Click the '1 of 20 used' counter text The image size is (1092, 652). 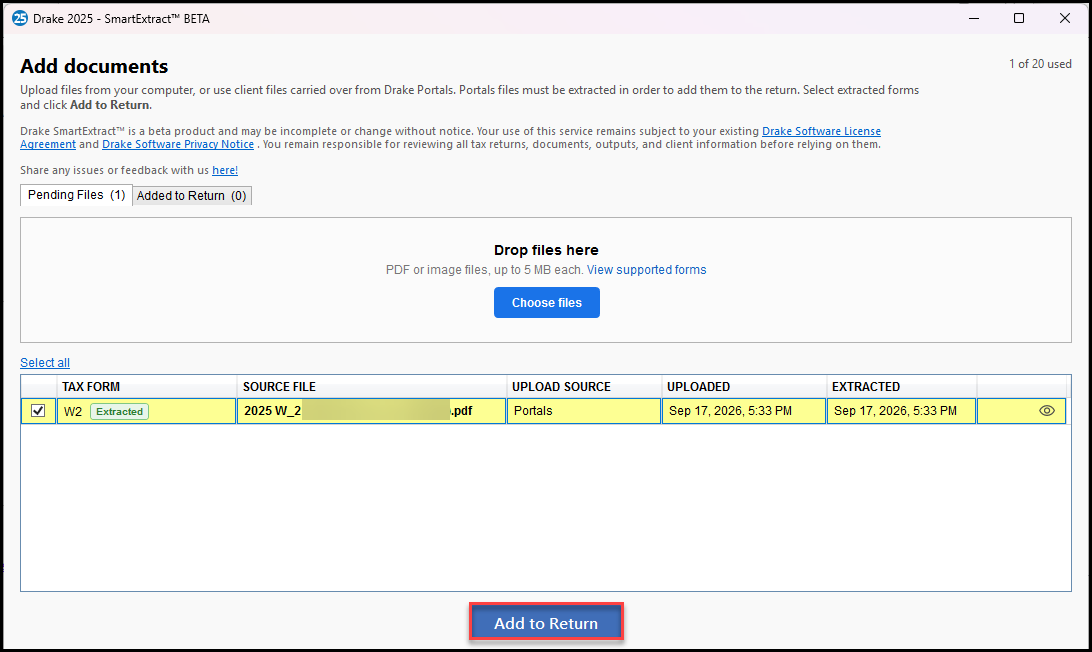pos(1040,64)
